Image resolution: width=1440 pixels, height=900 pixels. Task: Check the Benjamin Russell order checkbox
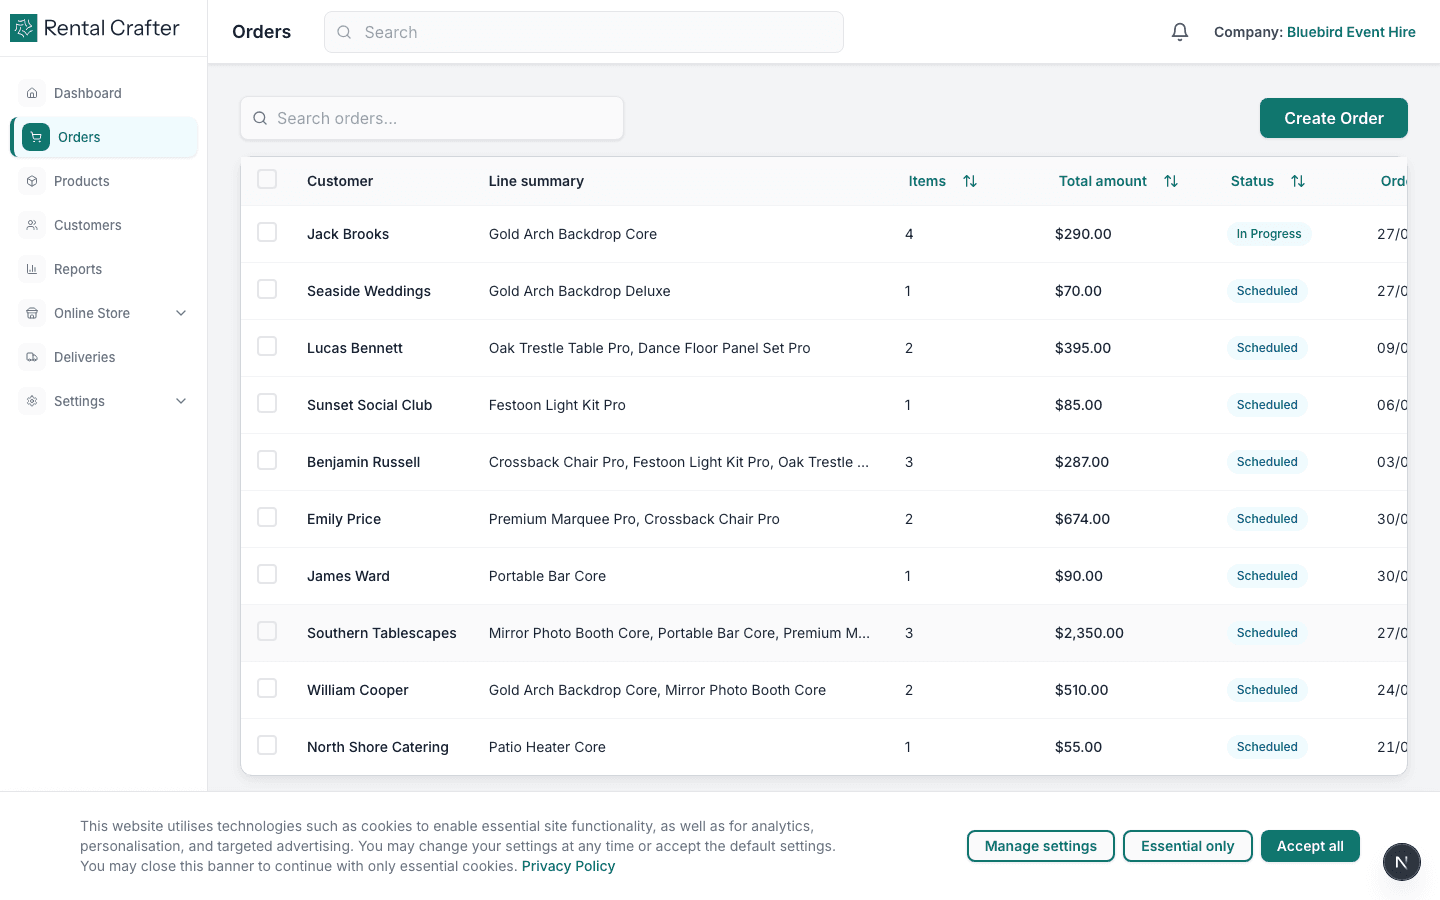coord(267,460)
